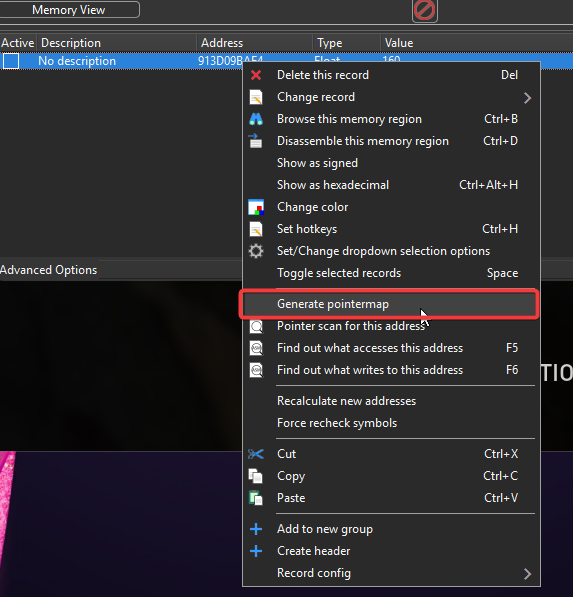Screen dimensions: 573x597
Task: Expand the Record config submenu arrow
Action: pos(527,574)
